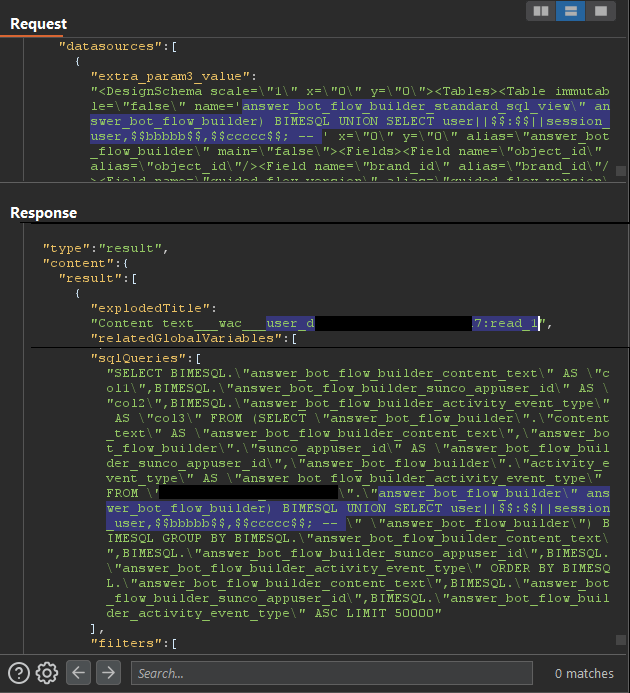Viewport: 630px width, 693px height.
Task: Select the top/bottom split layout icon
Action: pyautogui.click(x=570, y=11)
